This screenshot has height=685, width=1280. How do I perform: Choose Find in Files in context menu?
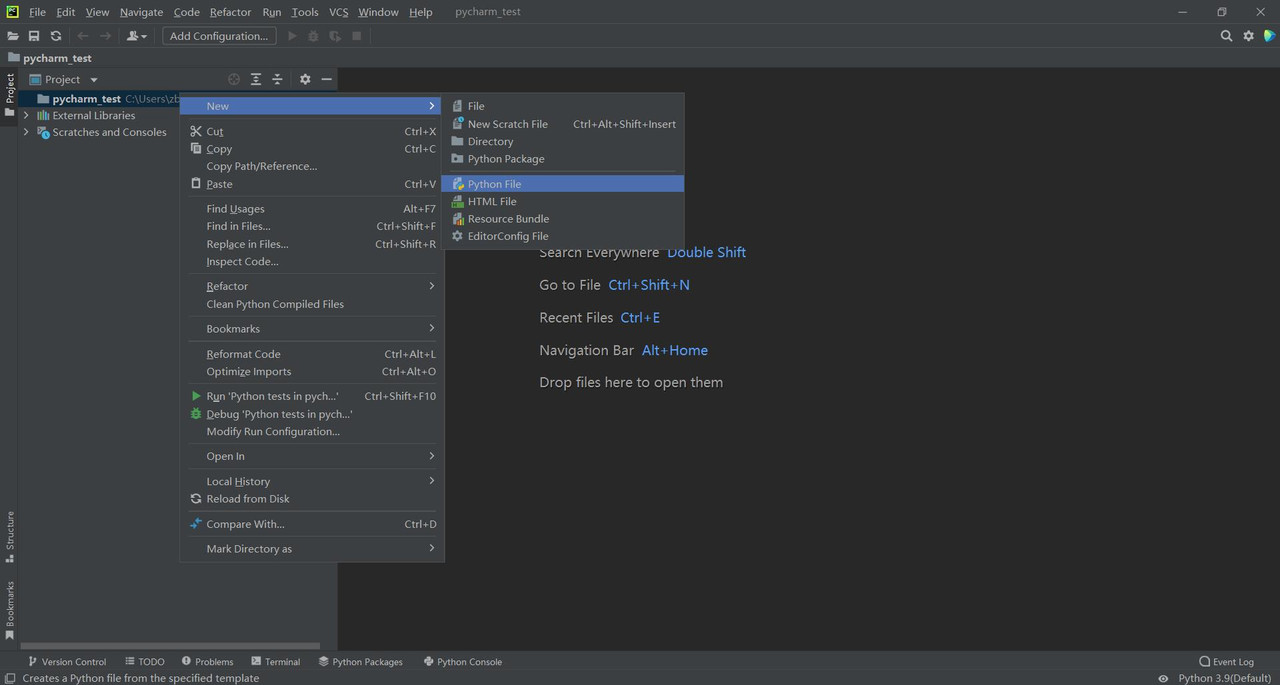click(312, 226)
